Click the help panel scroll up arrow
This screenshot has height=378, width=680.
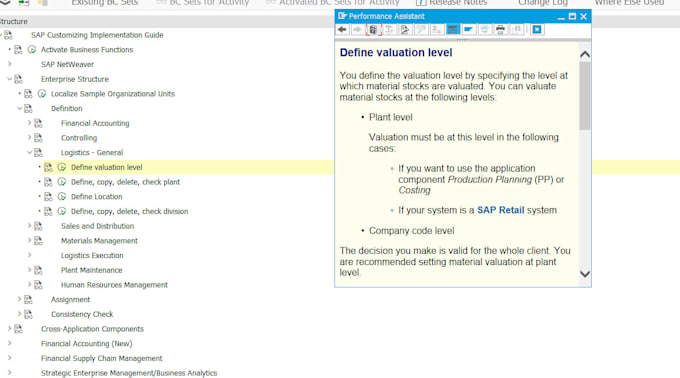[x=585, y=55]
